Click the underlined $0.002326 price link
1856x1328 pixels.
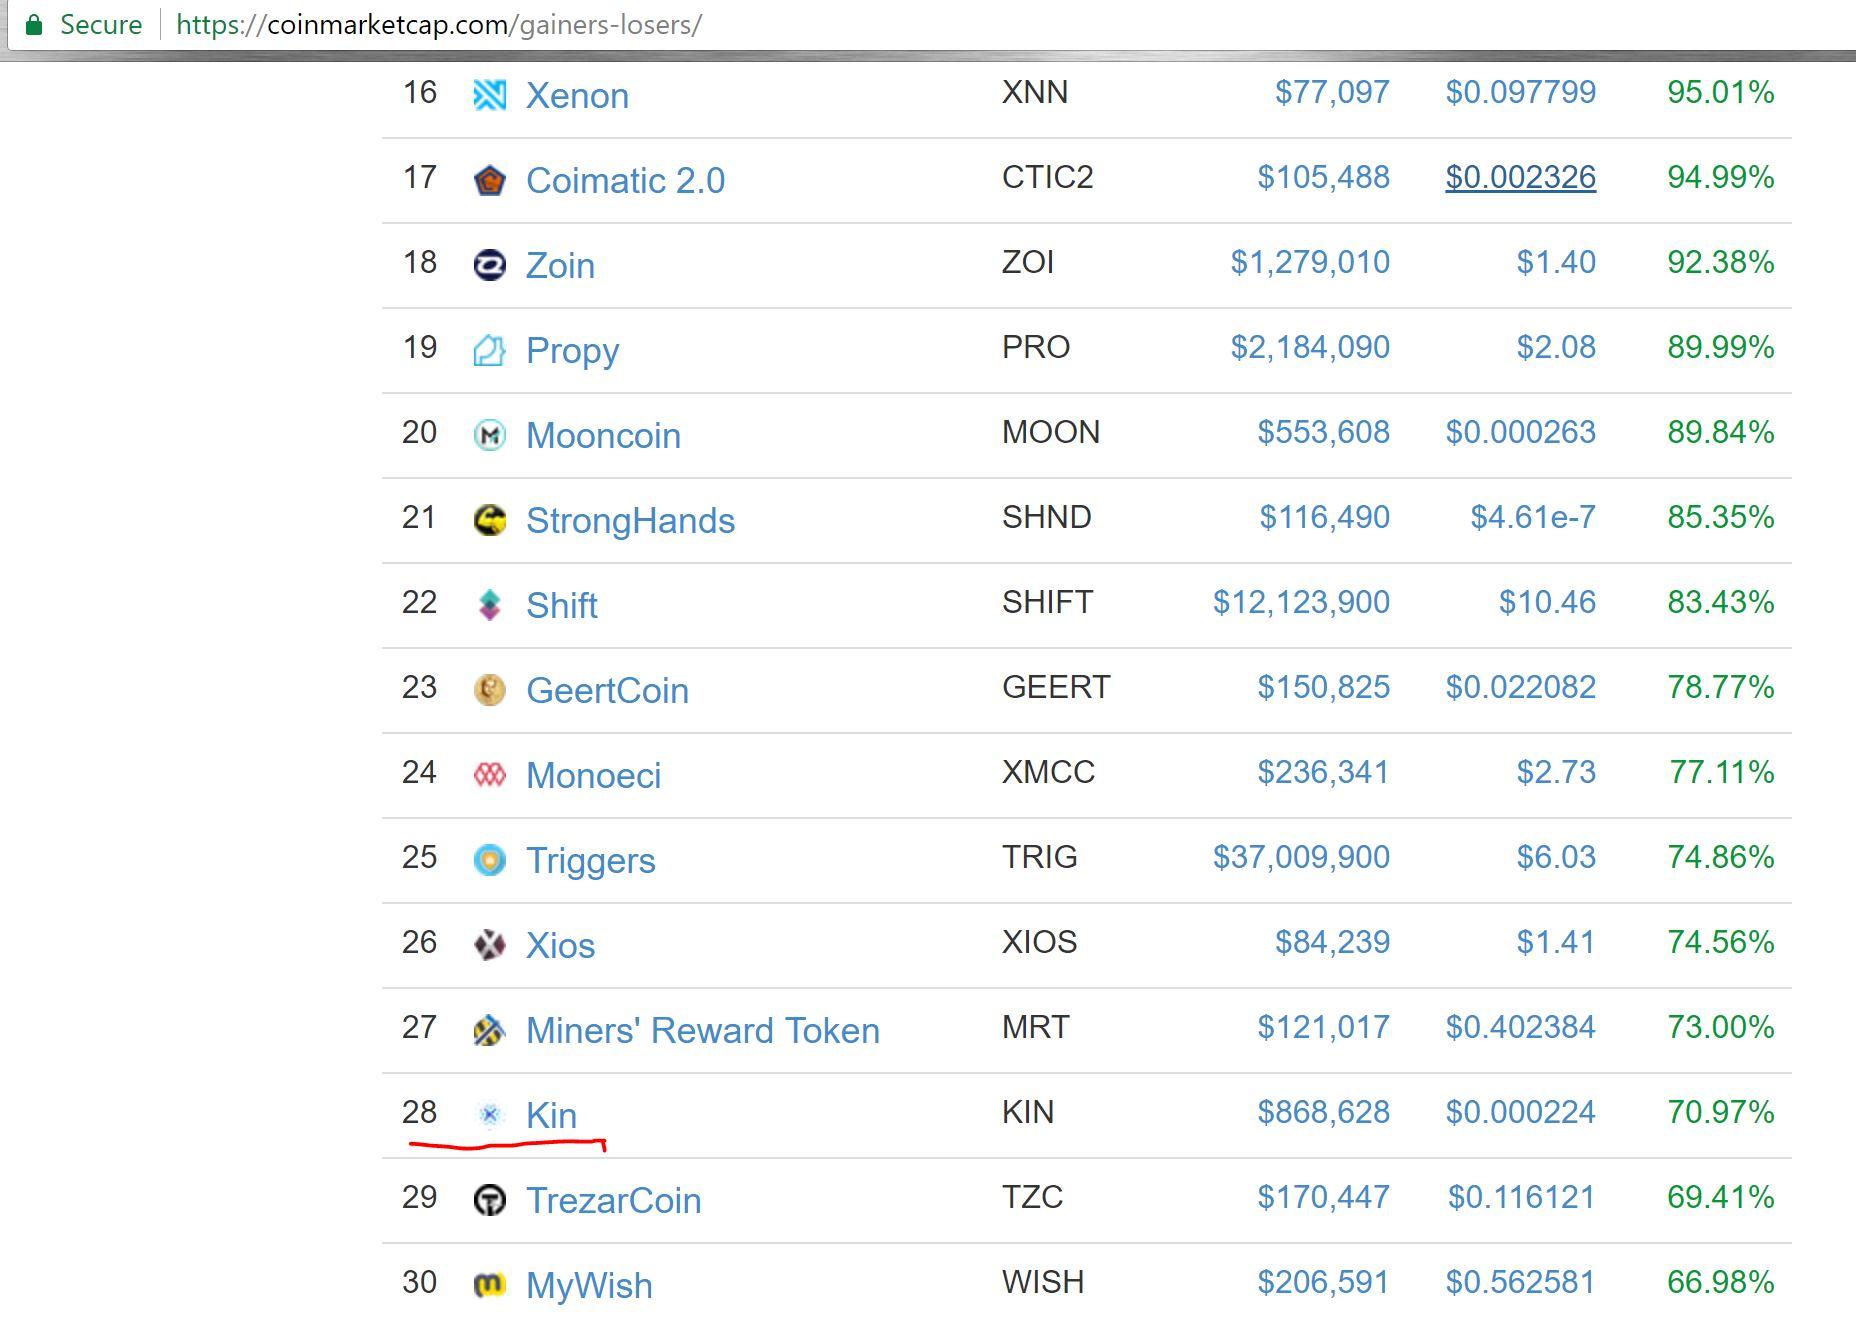(x=1520, y=176)
